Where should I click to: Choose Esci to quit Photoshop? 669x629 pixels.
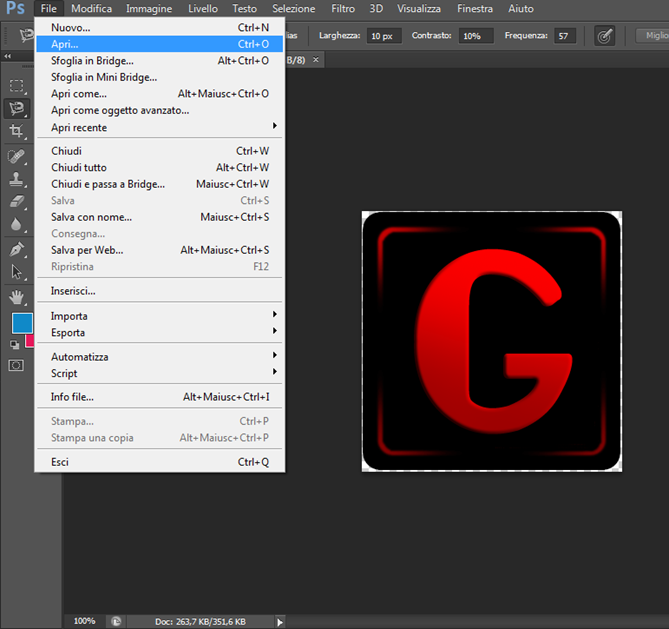pyautogui.click(x=159, y=462)
